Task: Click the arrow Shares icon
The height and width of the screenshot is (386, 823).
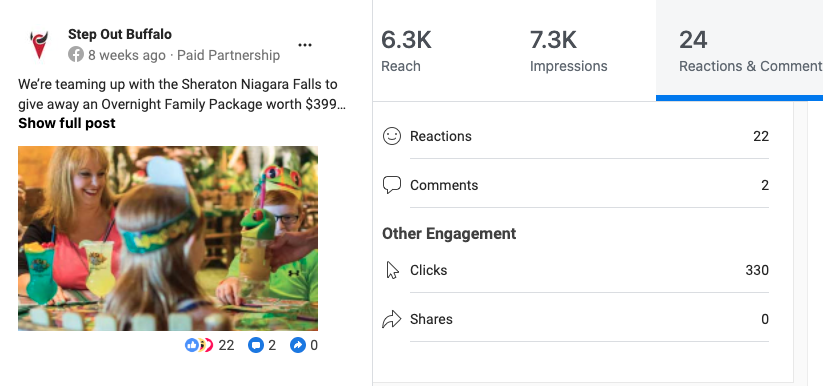Action: (x=392, y=319)
